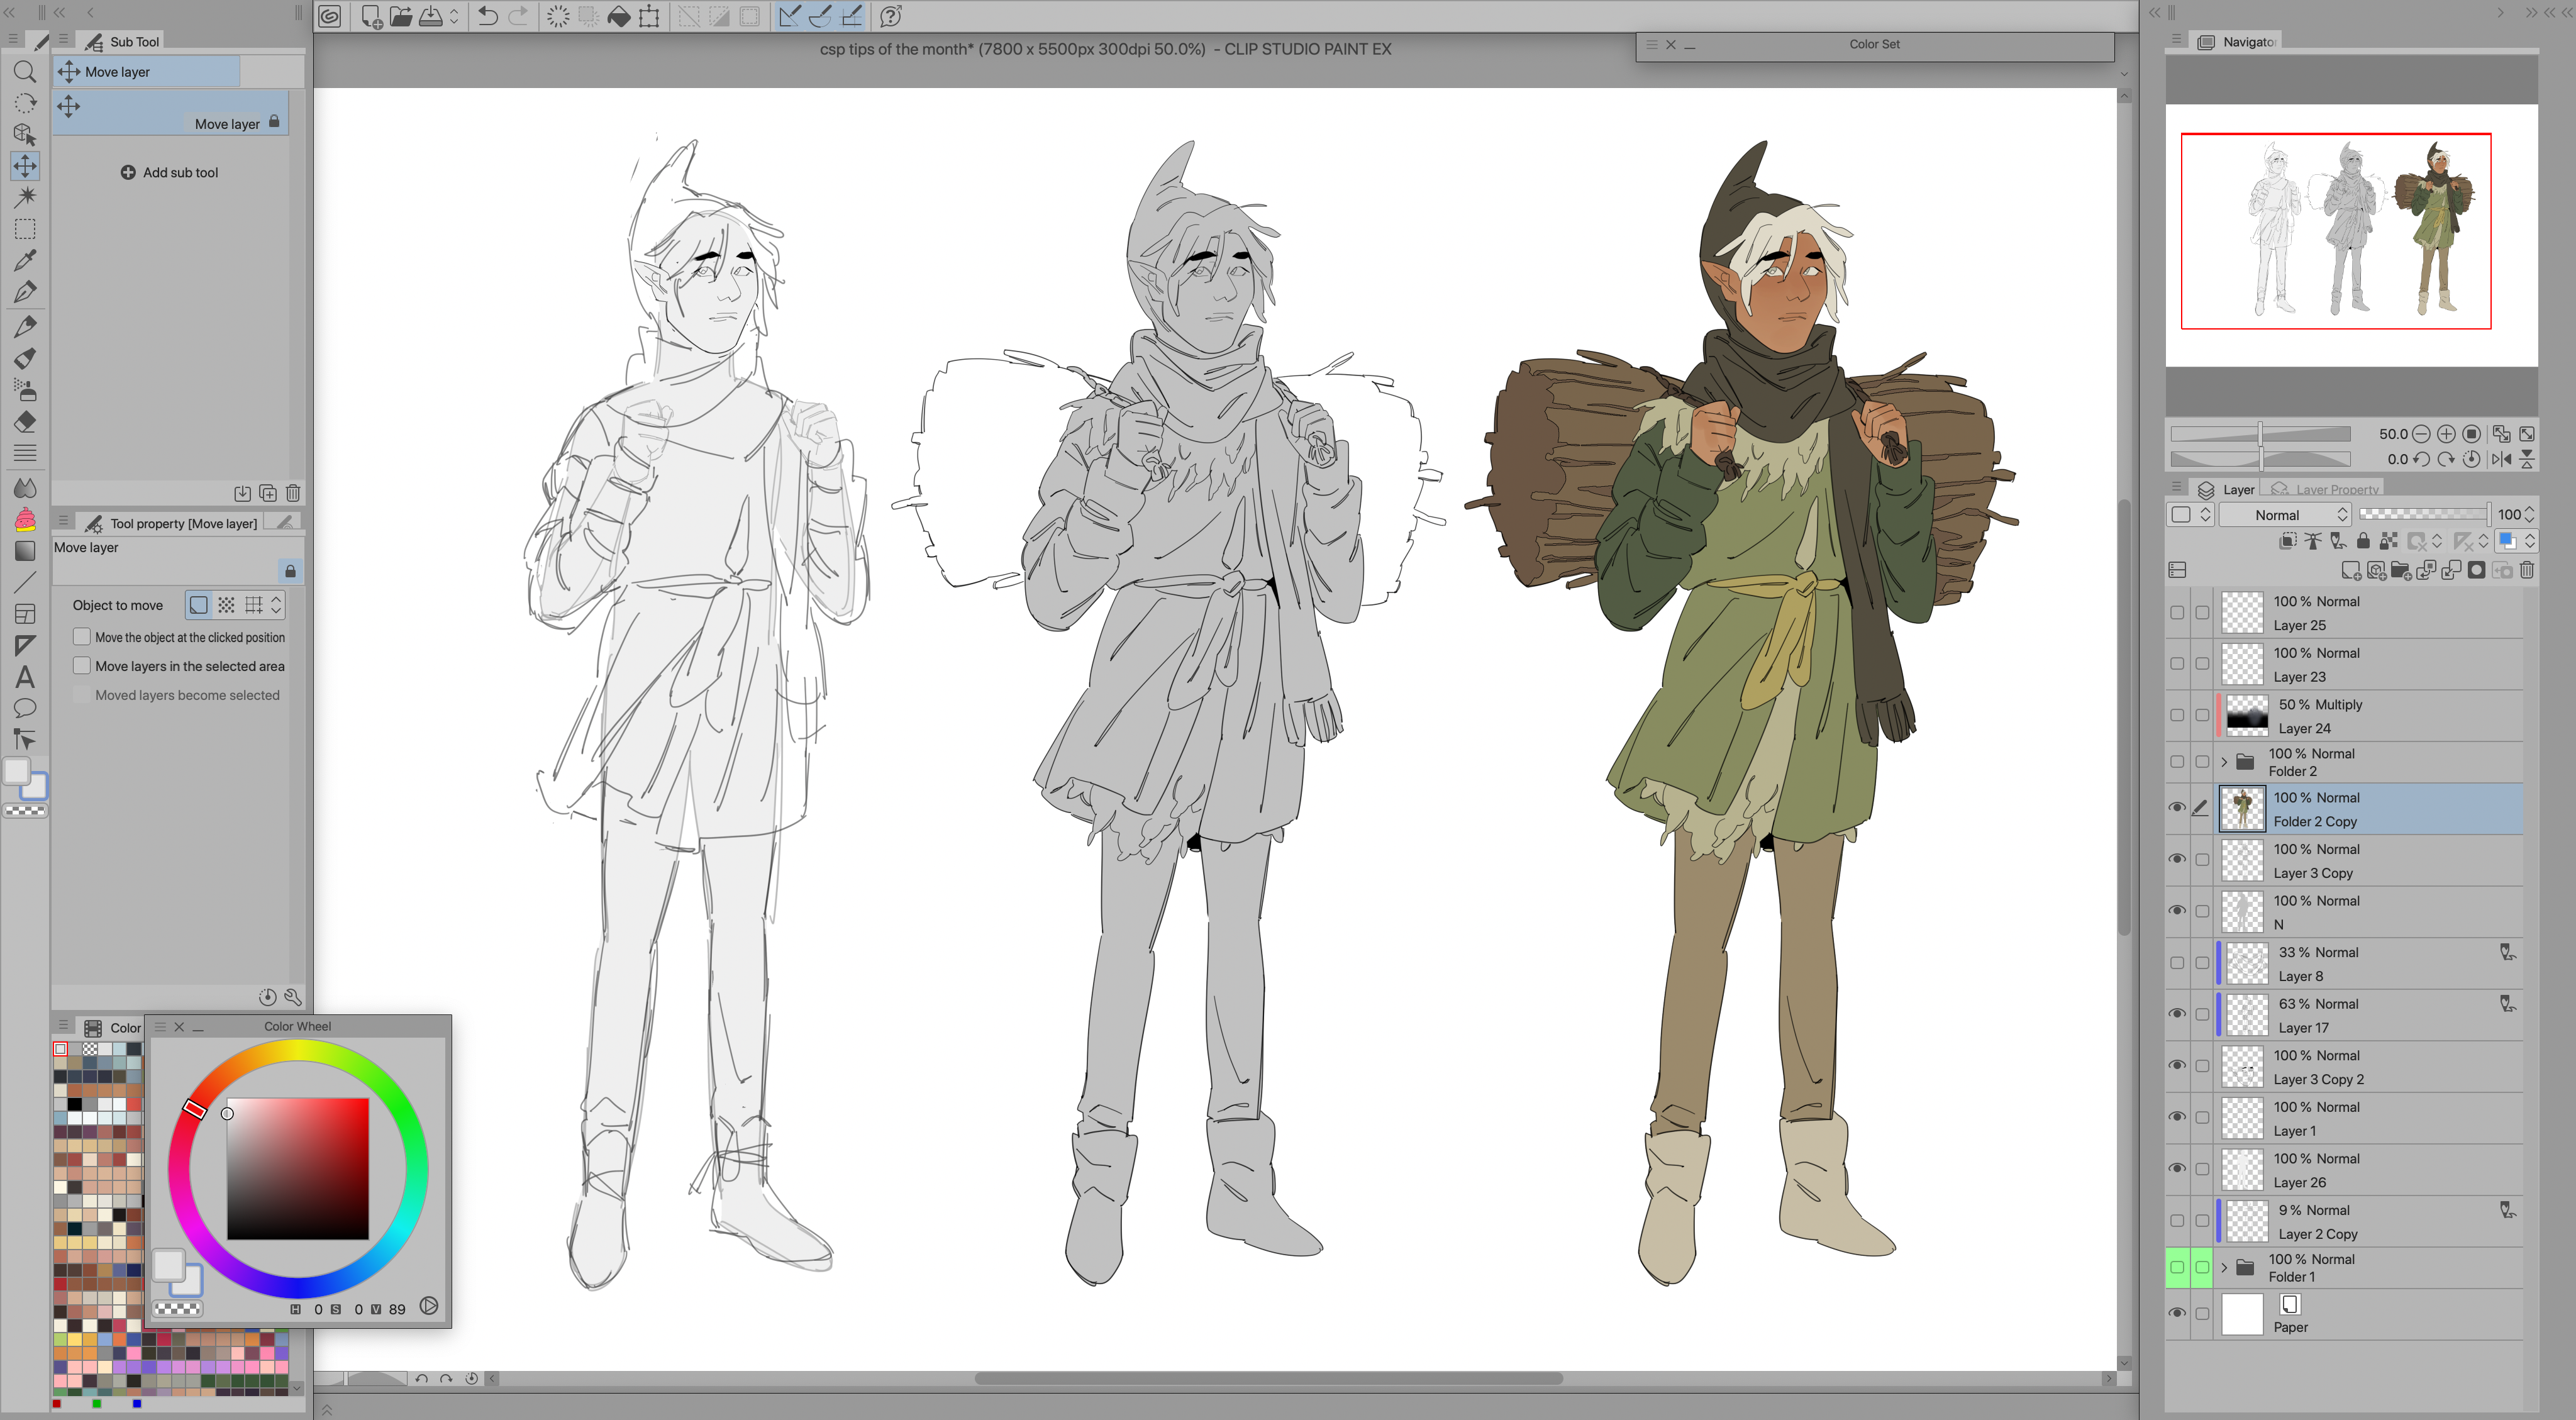
Task: Hide the Layer 3 Copy layer
Action: (x=2177, y=859)
